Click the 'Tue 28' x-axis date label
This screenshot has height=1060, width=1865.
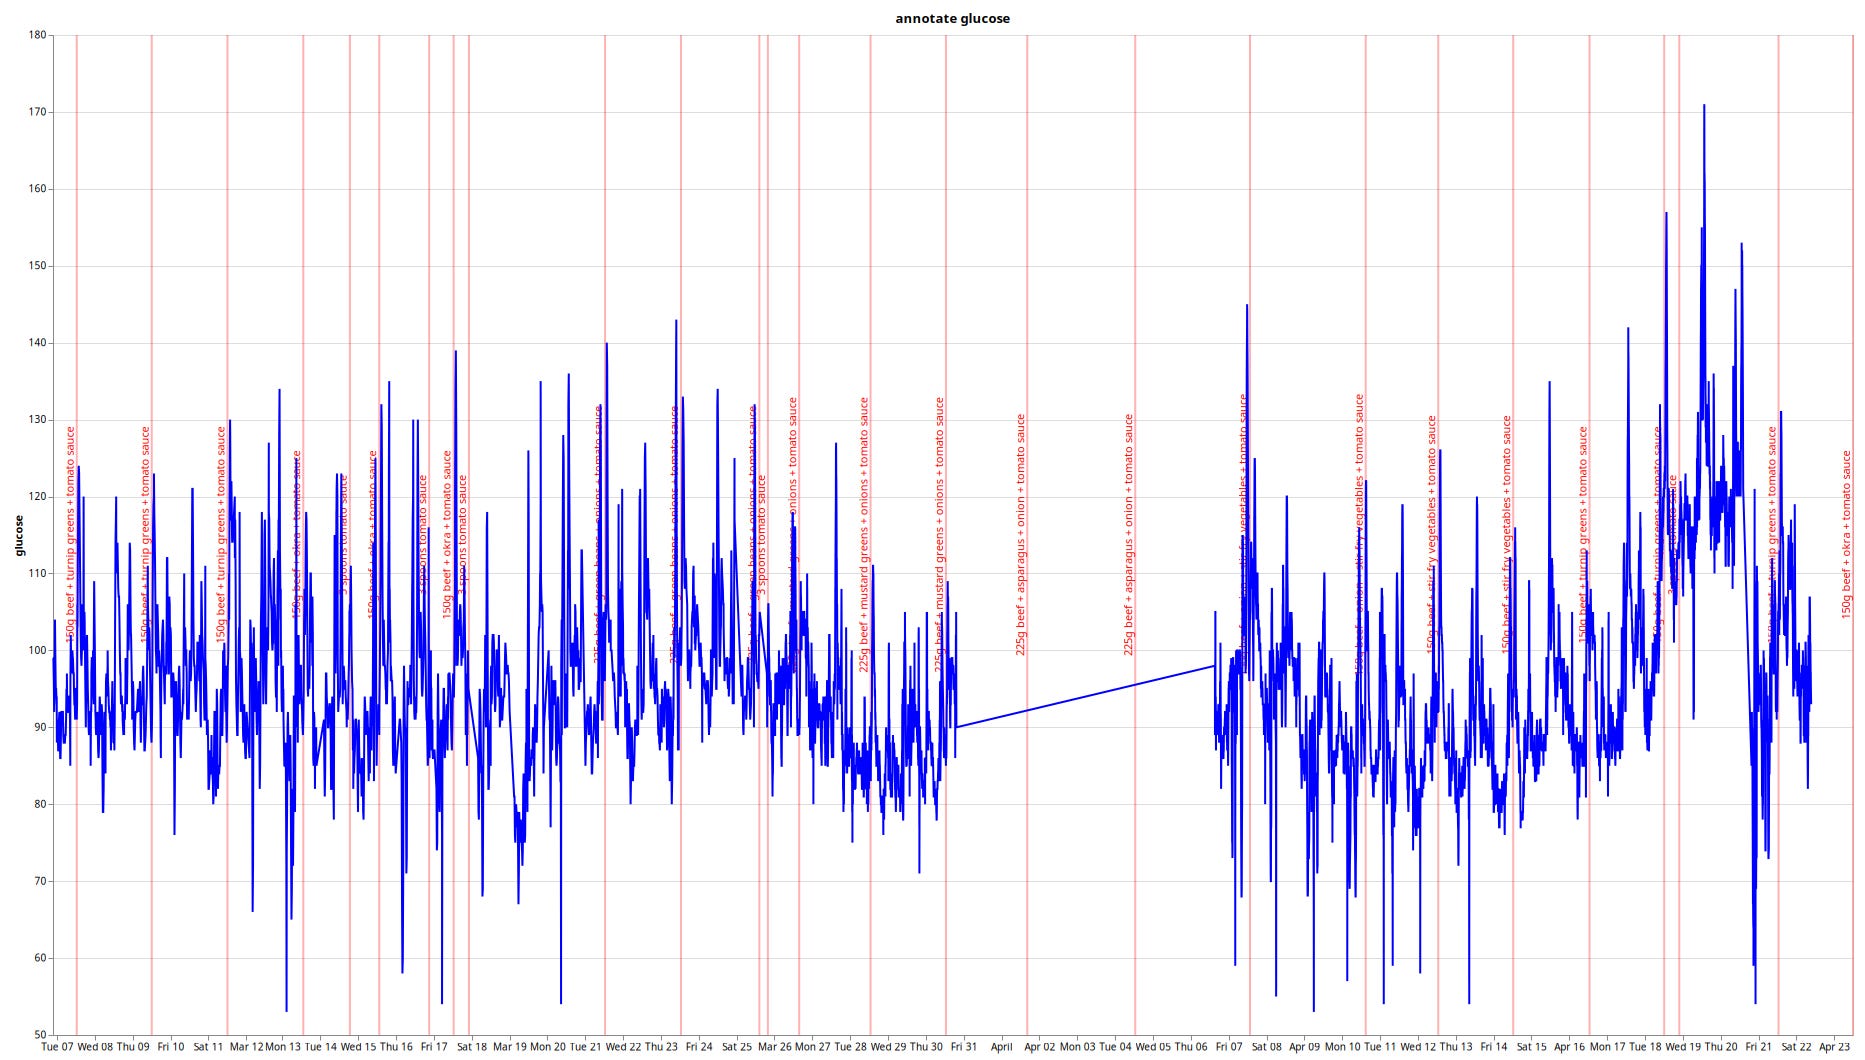point(850,1048)
